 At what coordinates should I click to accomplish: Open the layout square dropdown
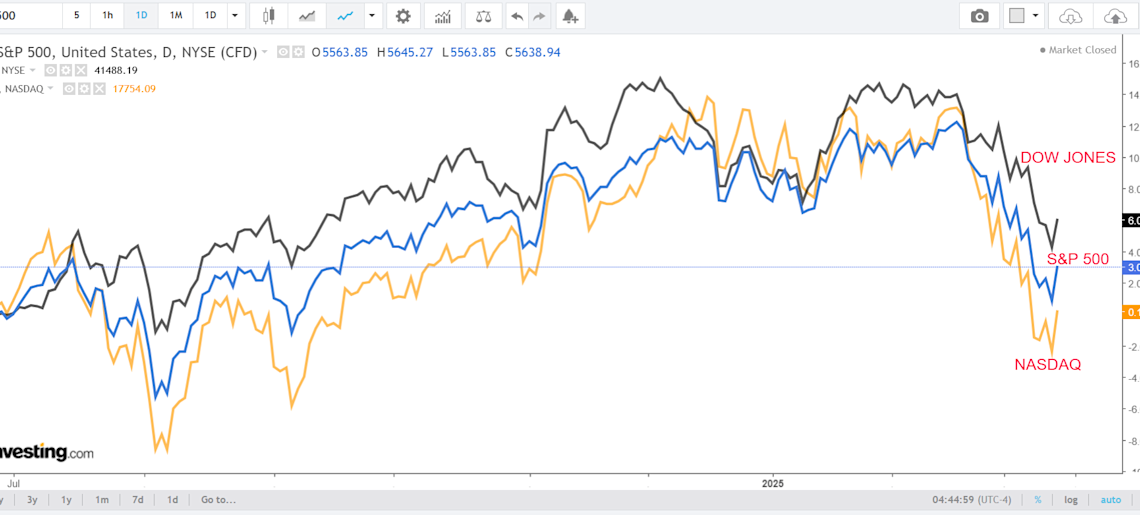tap(1024, 15)
